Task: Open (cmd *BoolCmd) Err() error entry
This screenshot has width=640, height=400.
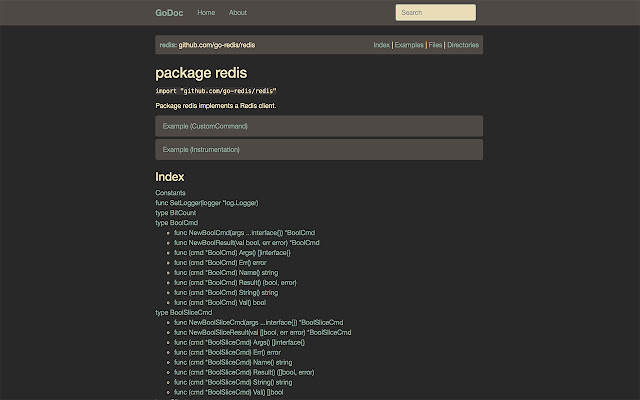Action: pyautogui.click(x=220, y=263)
